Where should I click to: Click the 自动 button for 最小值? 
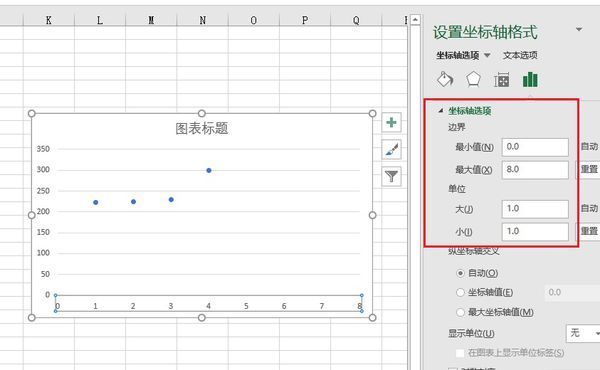pos(589,147)
